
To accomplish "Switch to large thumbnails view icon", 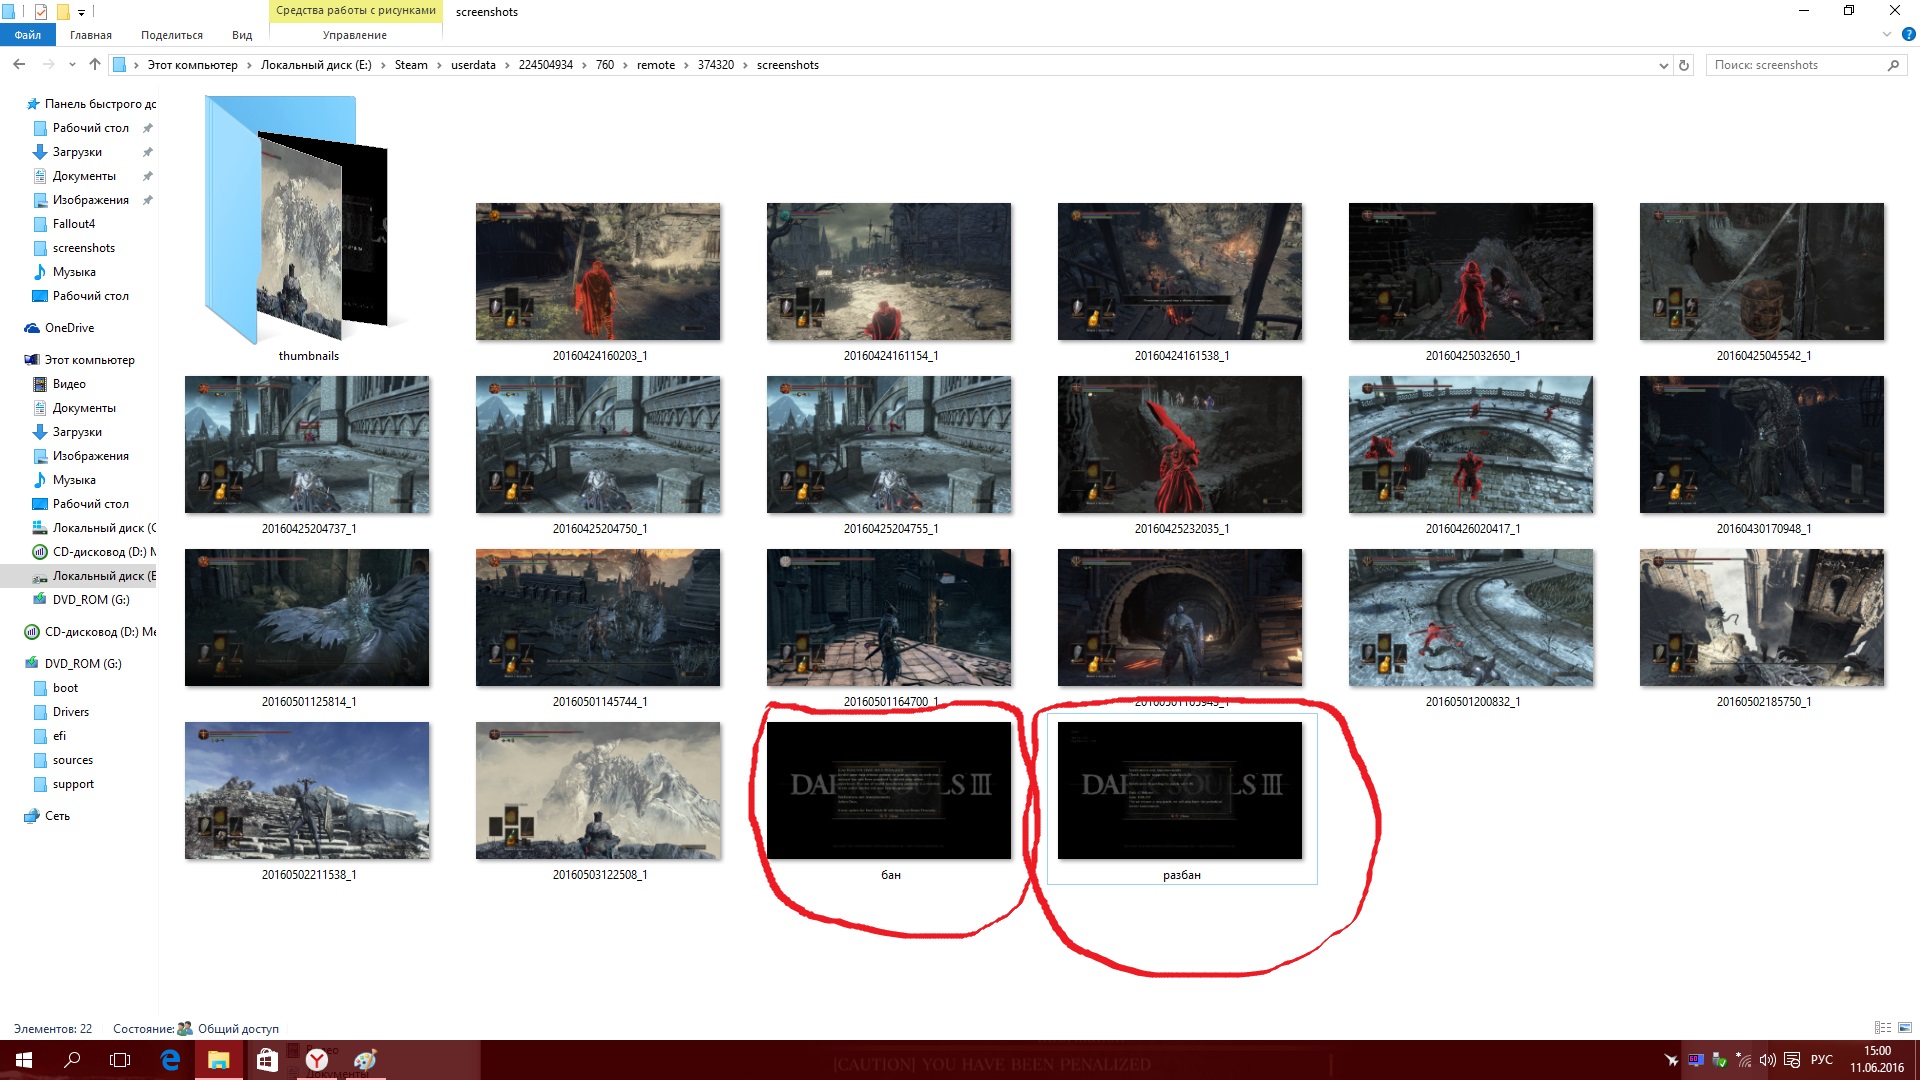I will click(1905, 1028).
